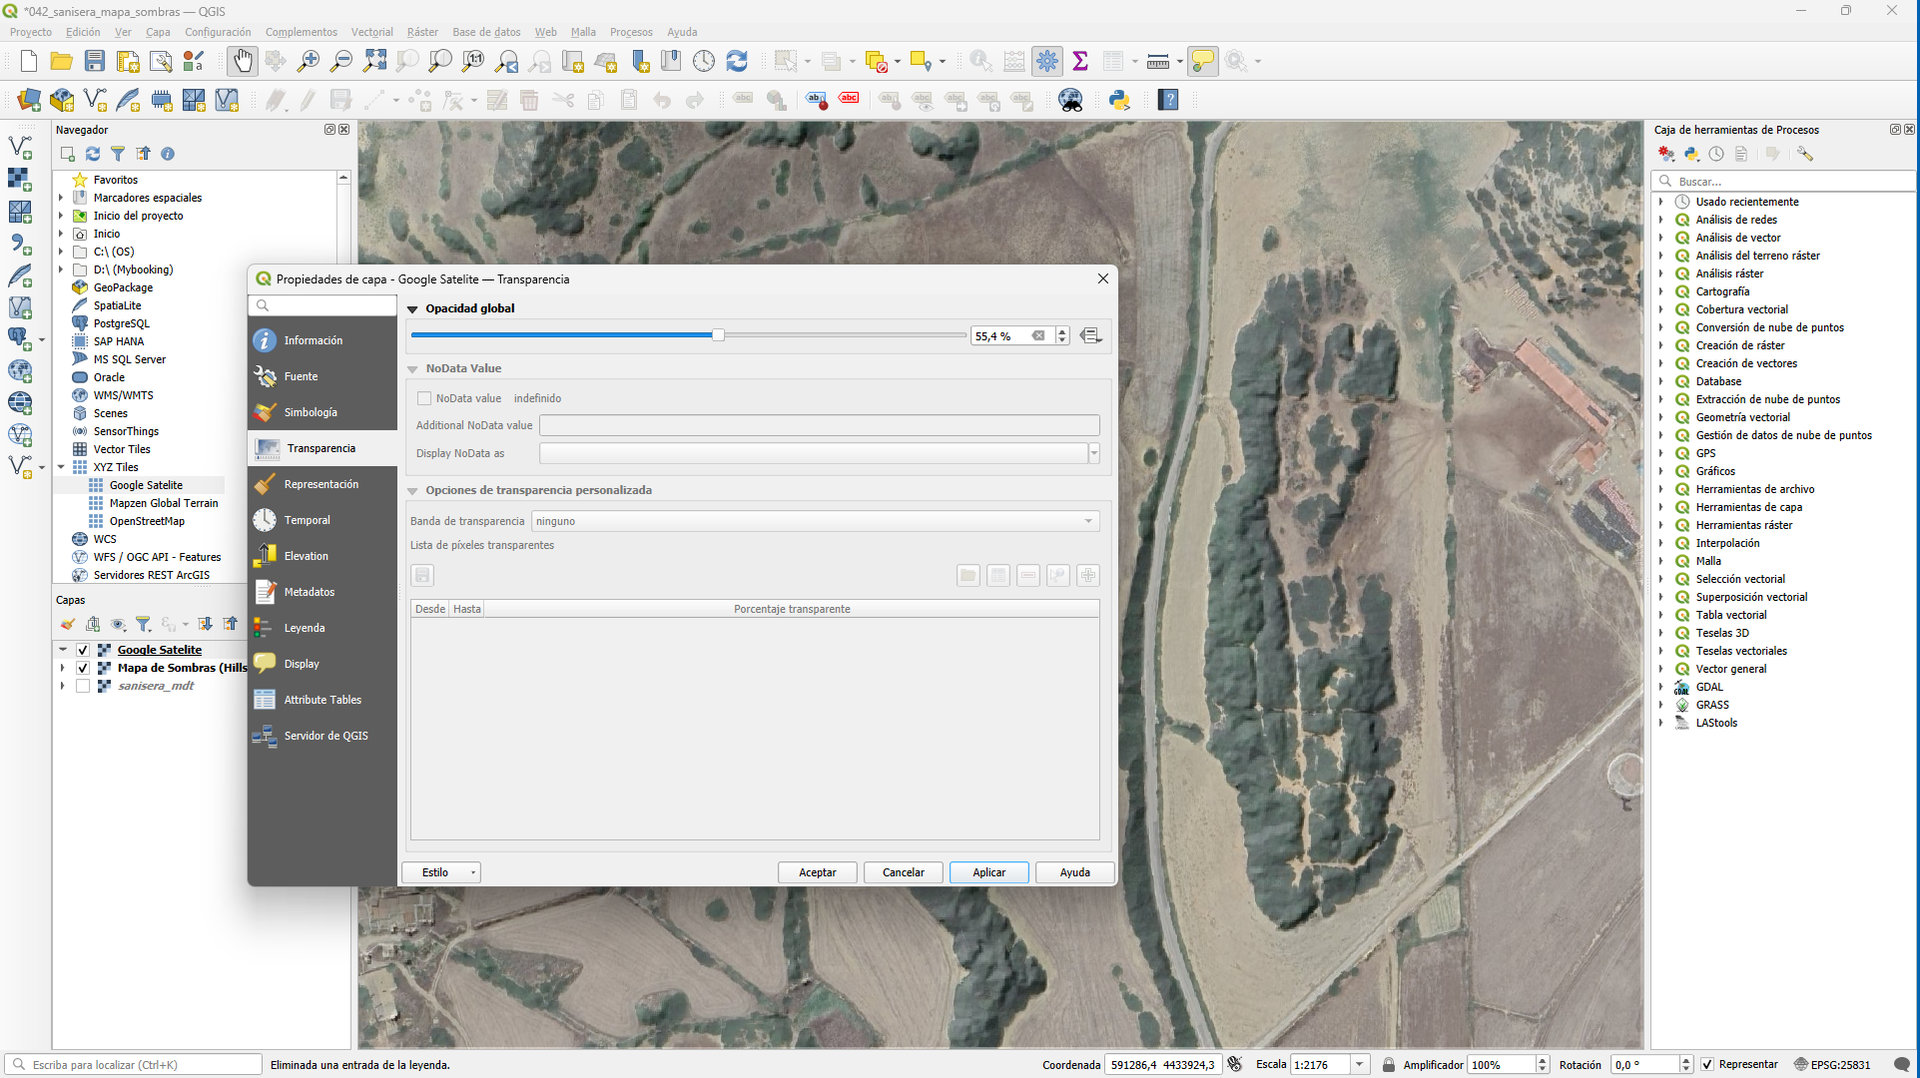Image resolution: width=1920 pixels, height=1078 pixels.
Task: Click the Refresh icon in main toolbar
Action: [x=737, y=61]
